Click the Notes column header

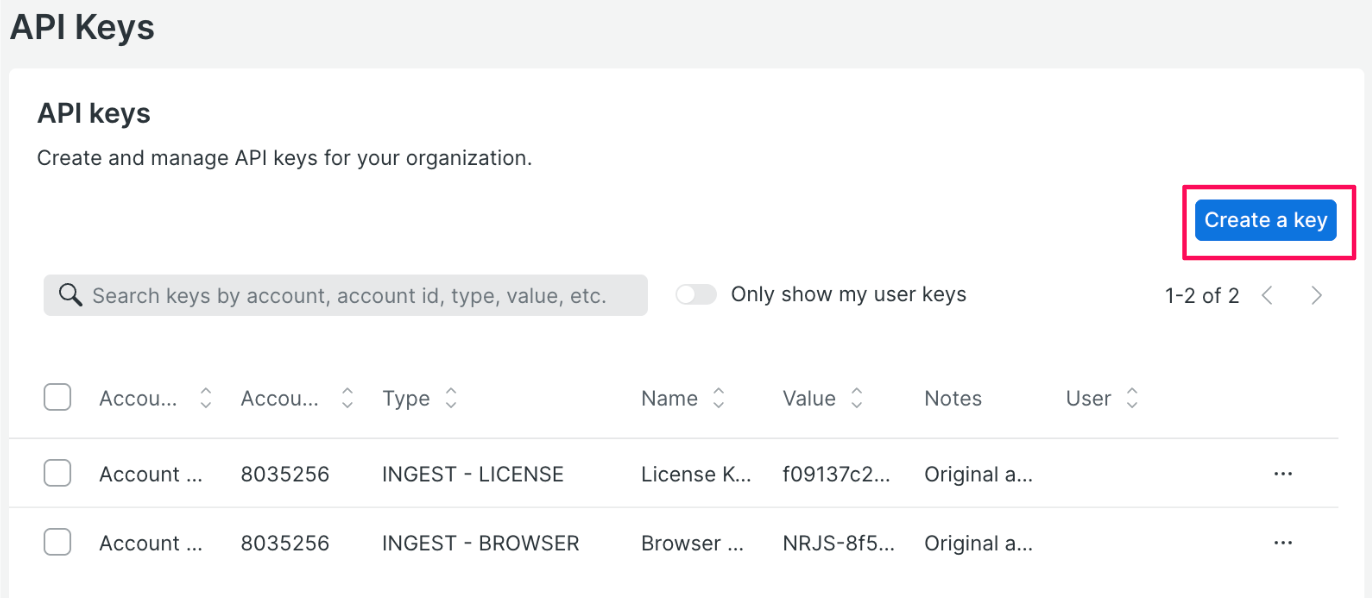(x=953, y=398)
